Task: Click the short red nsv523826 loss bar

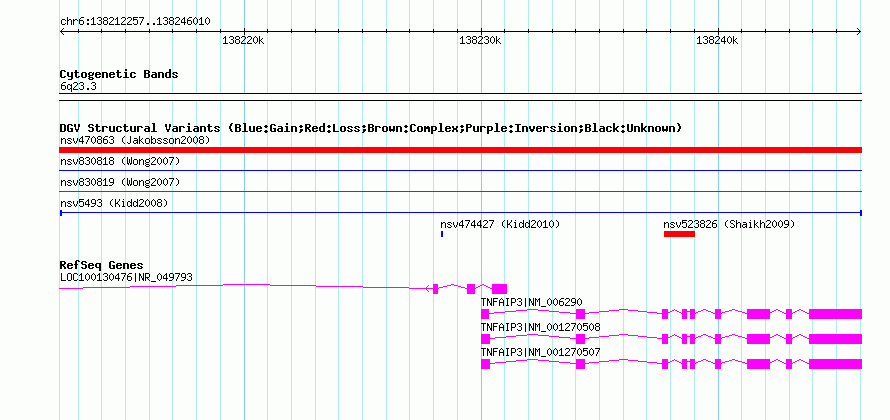Action: coord(679,234)
